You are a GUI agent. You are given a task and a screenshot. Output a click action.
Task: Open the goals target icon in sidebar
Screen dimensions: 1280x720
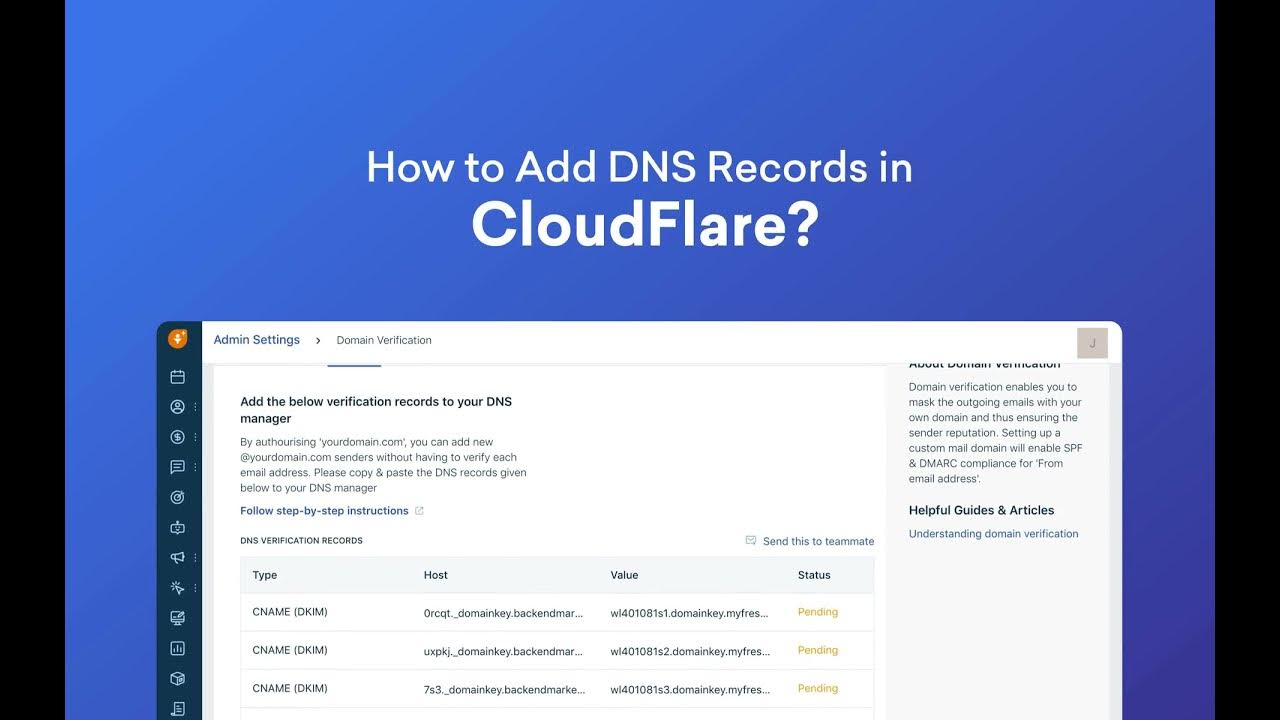pos(178,497)
